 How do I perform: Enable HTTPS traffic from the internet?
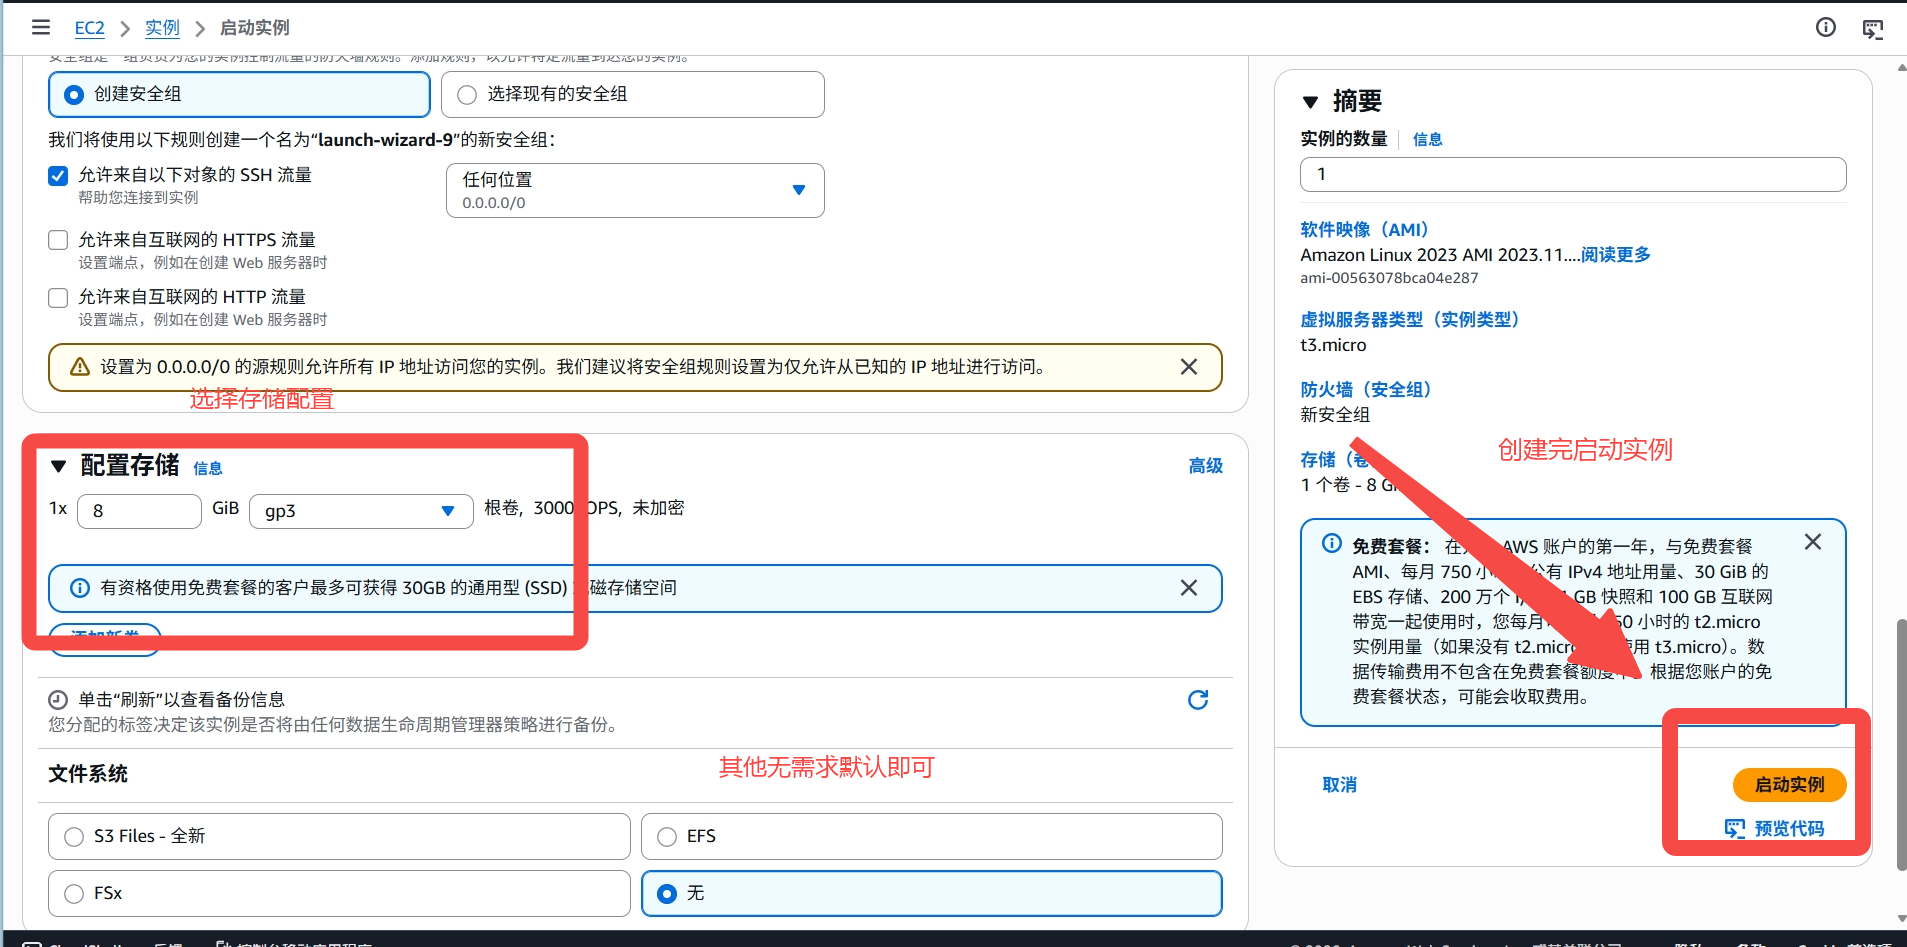click(58, 240)
